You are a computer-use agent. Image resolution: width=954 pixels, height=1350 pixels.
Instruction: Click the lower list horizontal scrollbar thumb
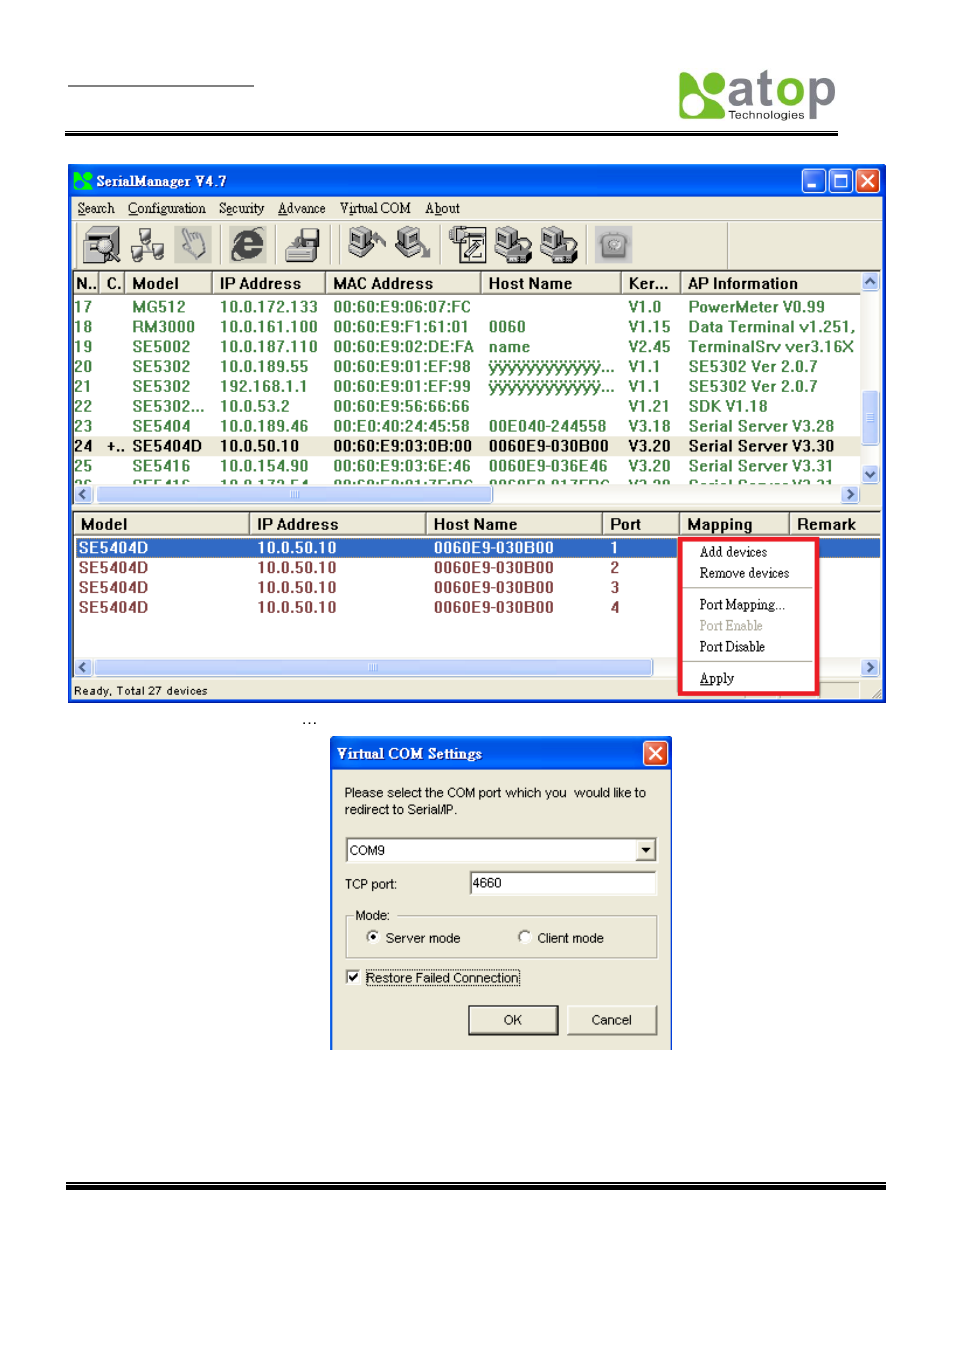(x=373, y=667)
